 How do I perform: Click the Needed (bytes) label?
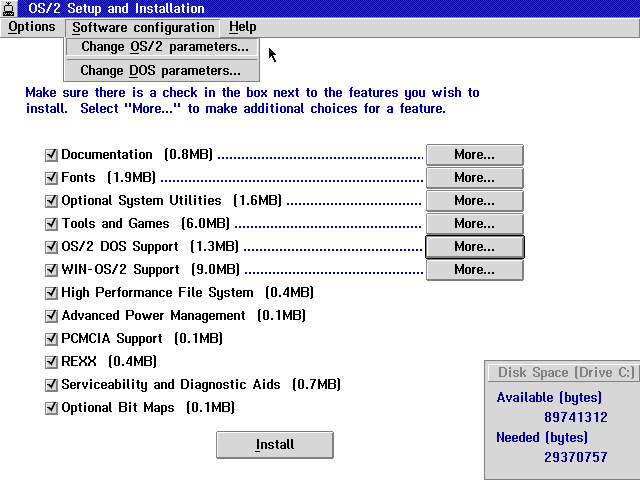point(542,437)
